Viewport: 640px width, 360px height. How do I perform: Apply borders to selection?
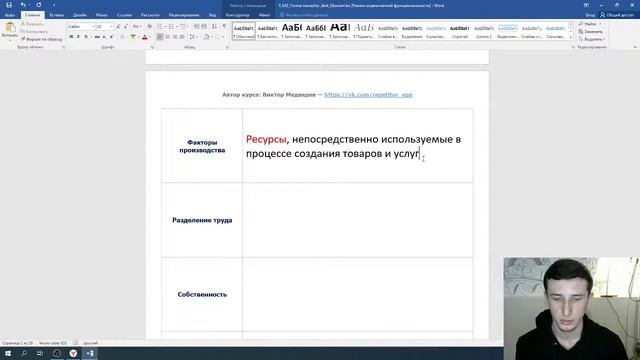[x=218, y=37]
